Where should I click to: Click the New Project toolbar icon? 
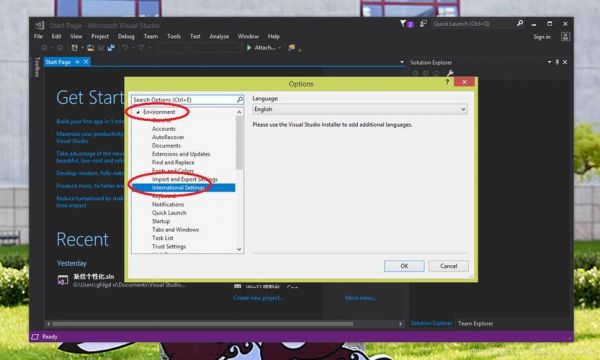click(75, 48)
